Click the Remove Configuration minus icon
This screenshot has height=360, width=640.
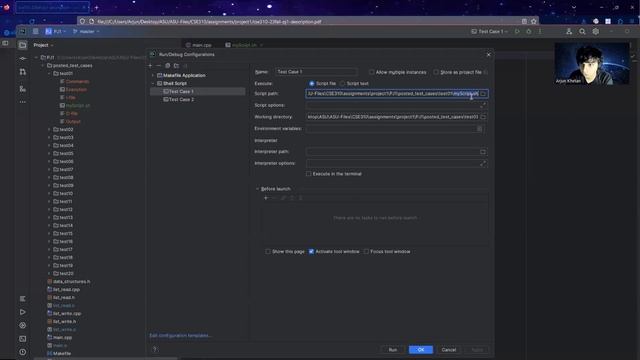pos(159,65)
